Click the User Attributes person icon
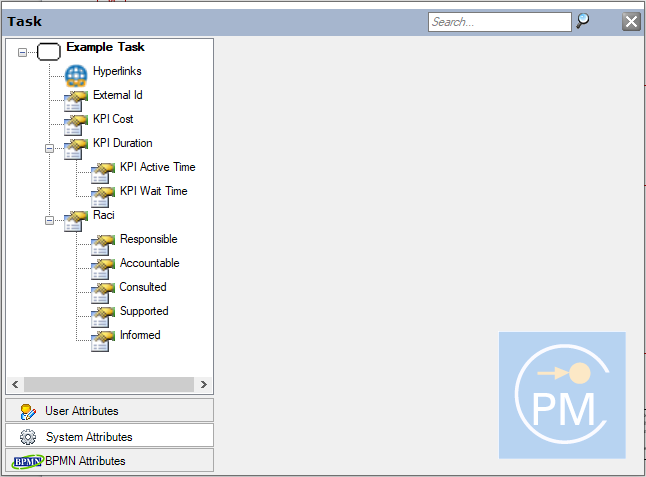 point(28,412)
